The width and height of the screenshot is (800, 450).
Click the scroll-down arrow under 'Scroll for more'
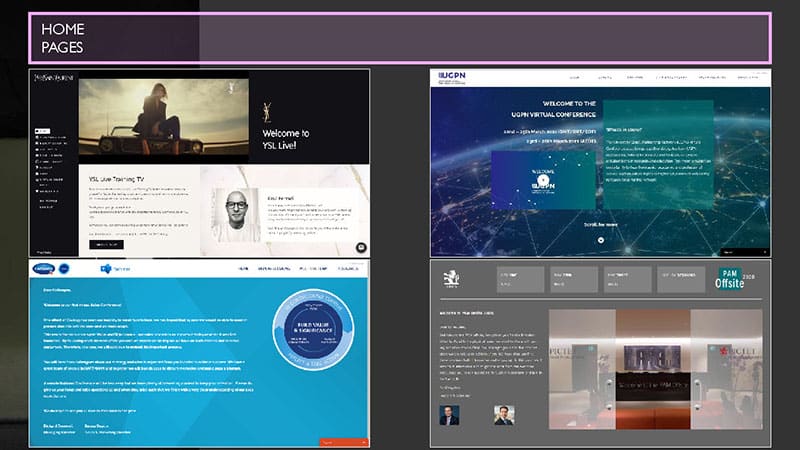point(600,240)
